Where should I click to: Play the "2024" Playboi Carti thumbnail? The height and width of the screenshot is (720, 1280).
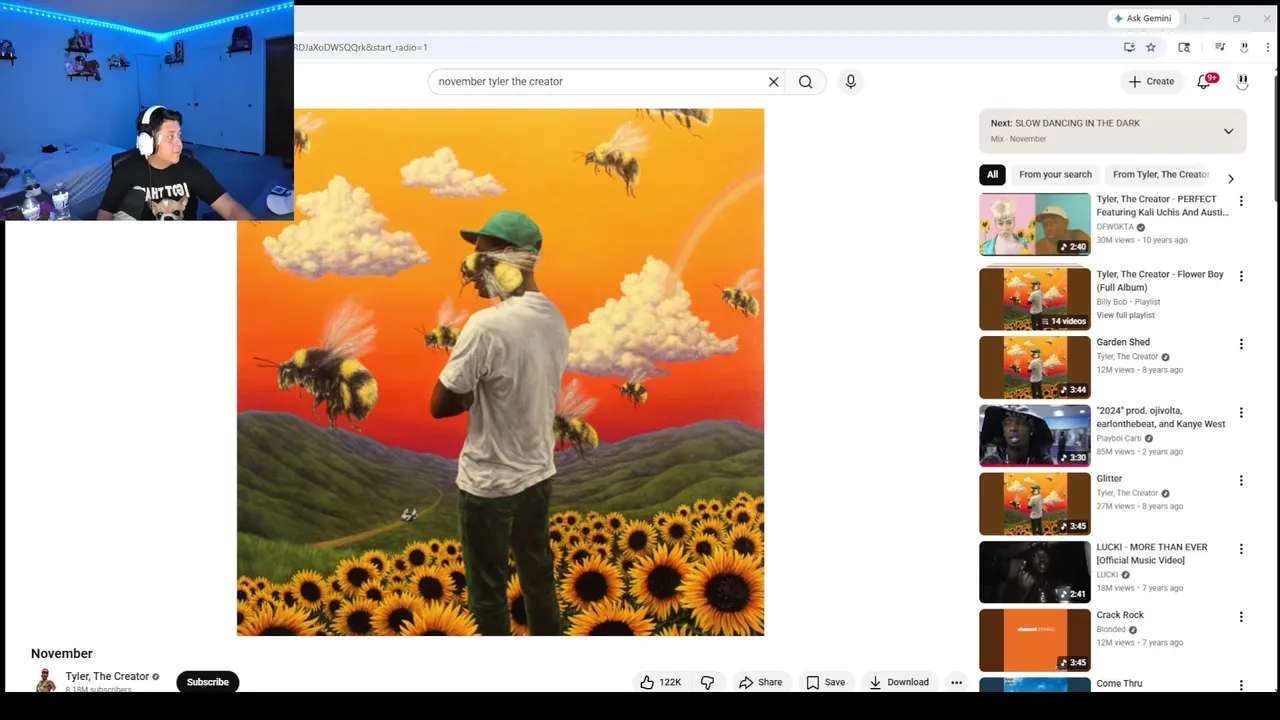1035,435
